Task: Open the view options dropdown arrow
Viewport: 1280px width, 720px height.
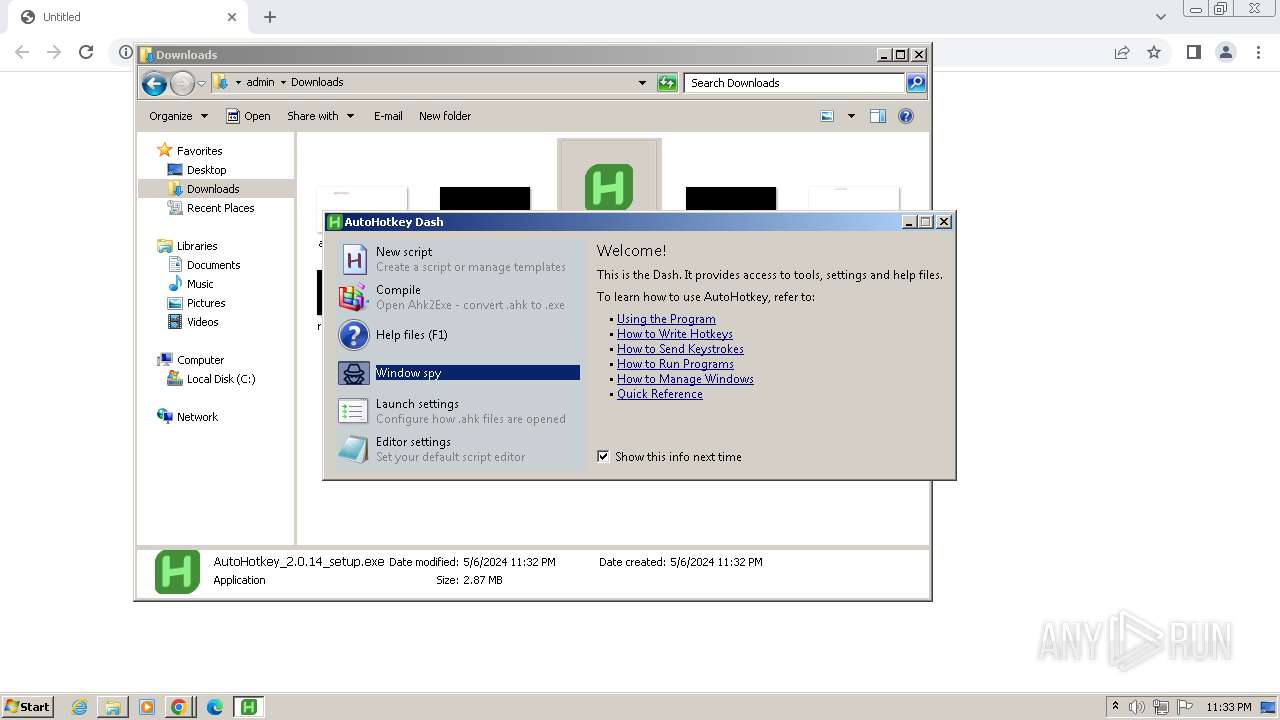Action: tap(851, 116)
